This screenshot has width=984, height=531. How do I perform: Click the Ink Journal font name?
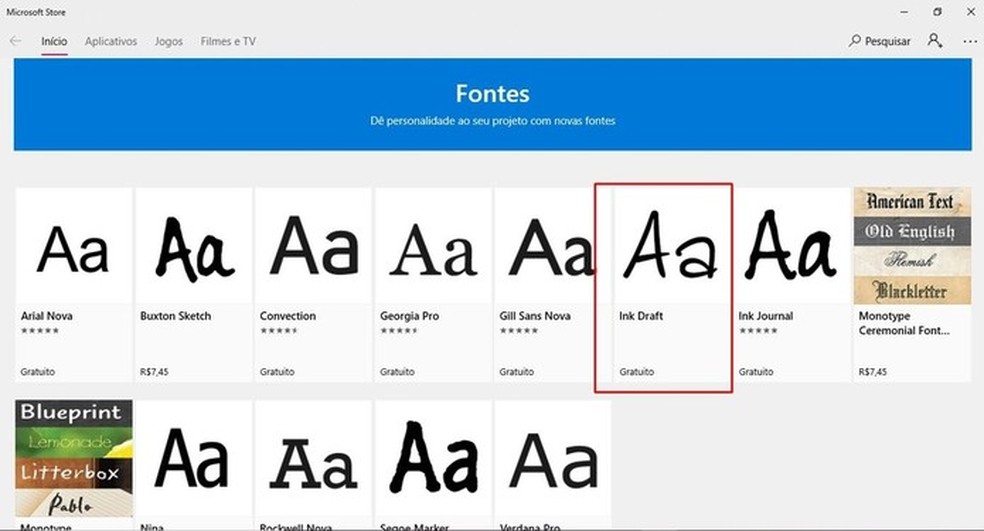766,316
